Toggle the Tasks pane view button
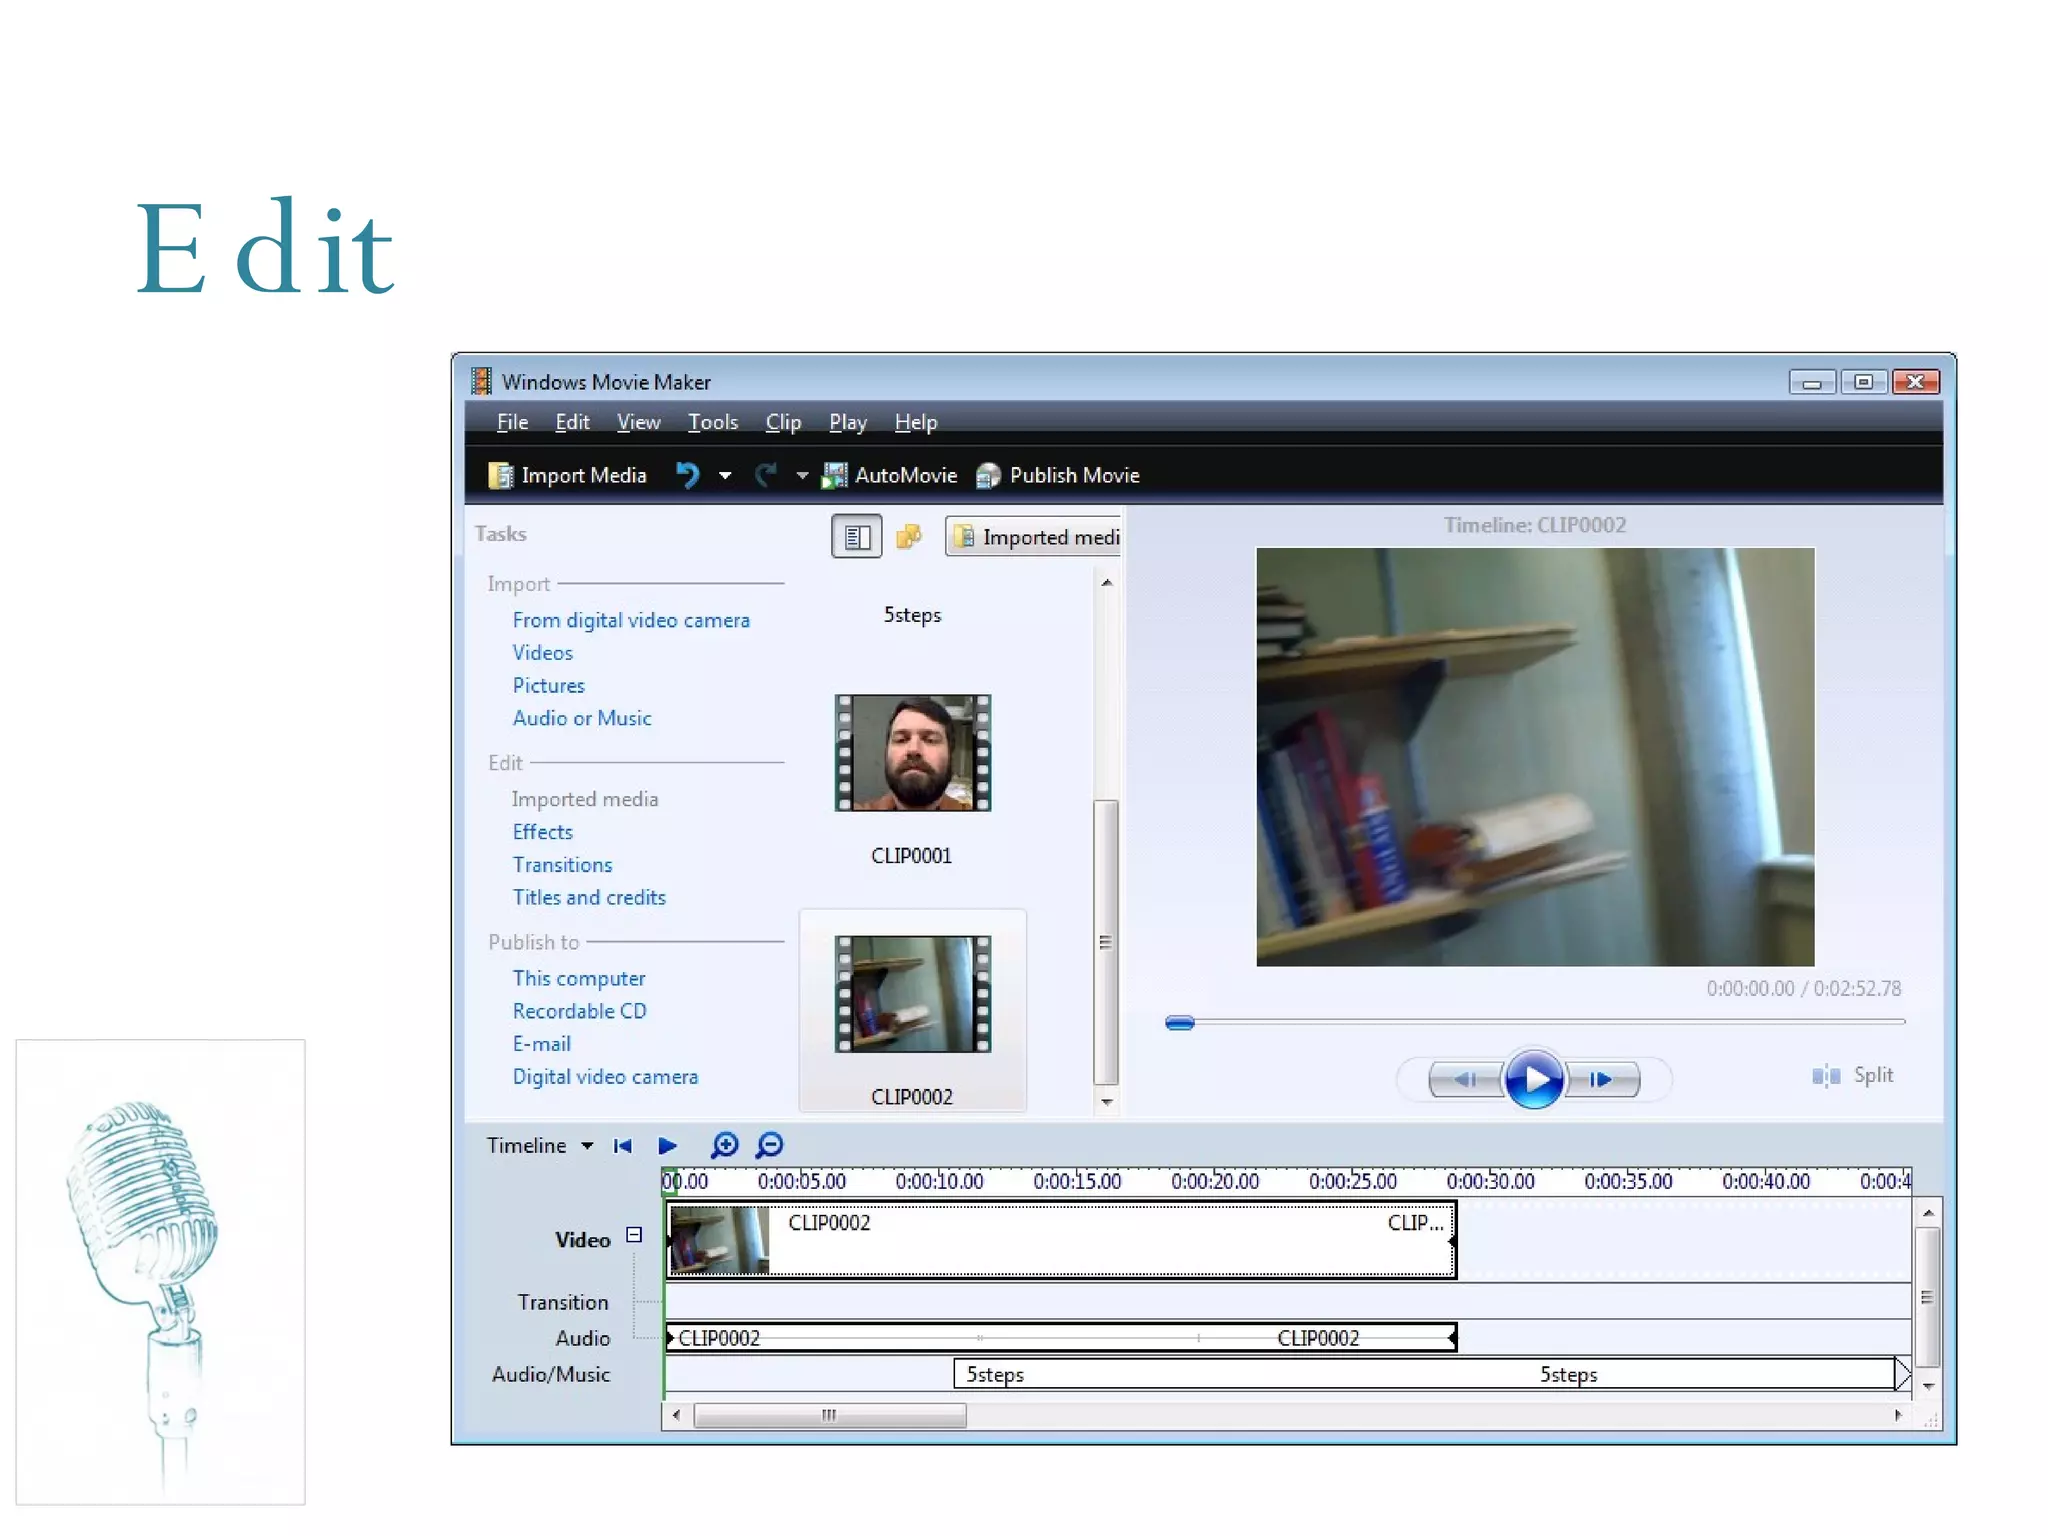 (x=856, y=537)
